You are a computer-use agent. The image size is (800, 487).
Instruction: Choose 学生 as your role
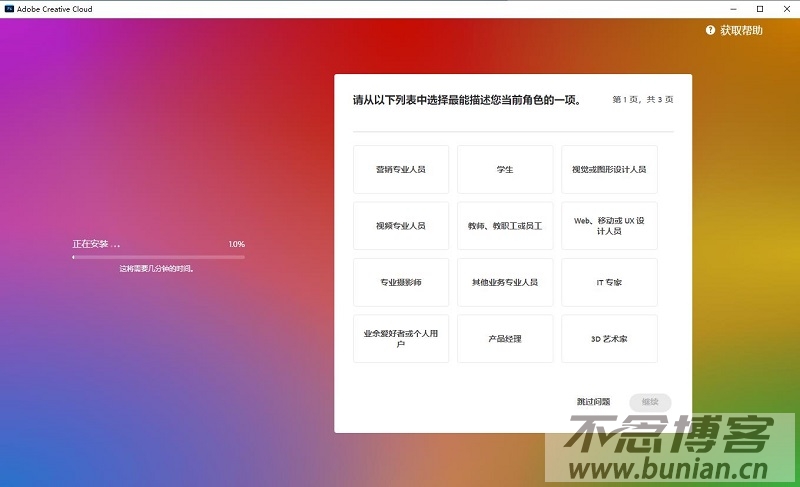[505, 169]
